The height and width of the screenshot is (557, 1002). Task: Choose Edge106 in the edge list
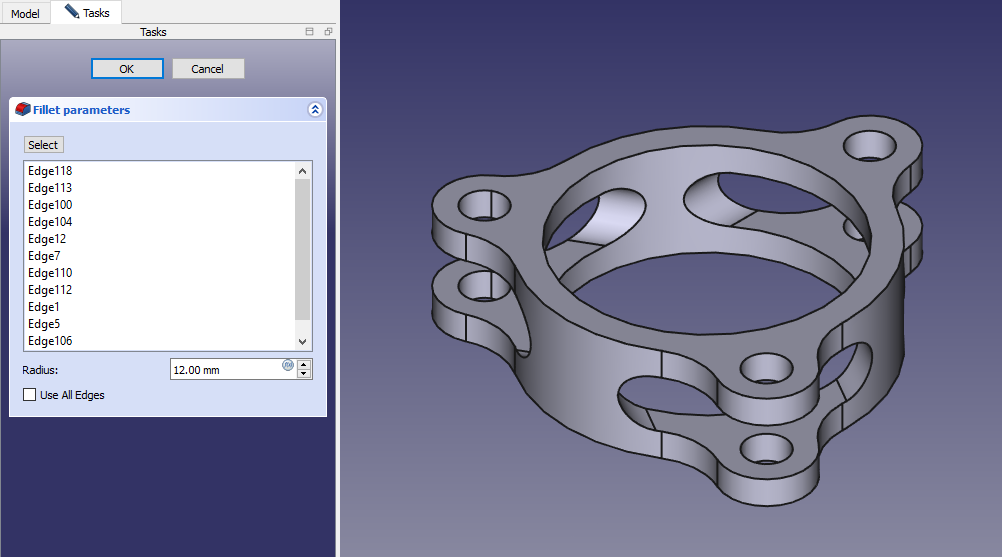tap(50, 341)
